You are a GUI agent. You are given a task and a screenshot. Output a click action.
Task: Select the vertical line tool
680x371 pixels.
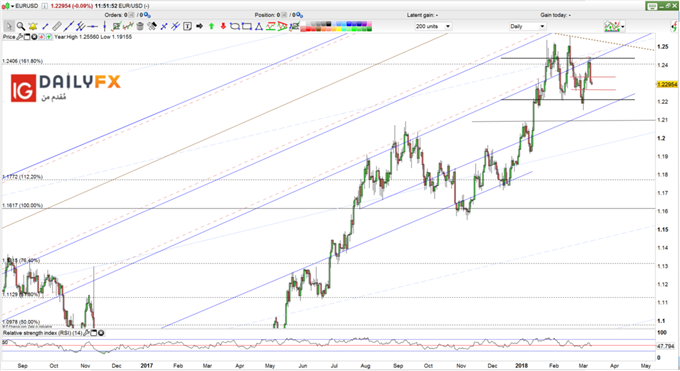pyautogui.click(x=105, y=26)
